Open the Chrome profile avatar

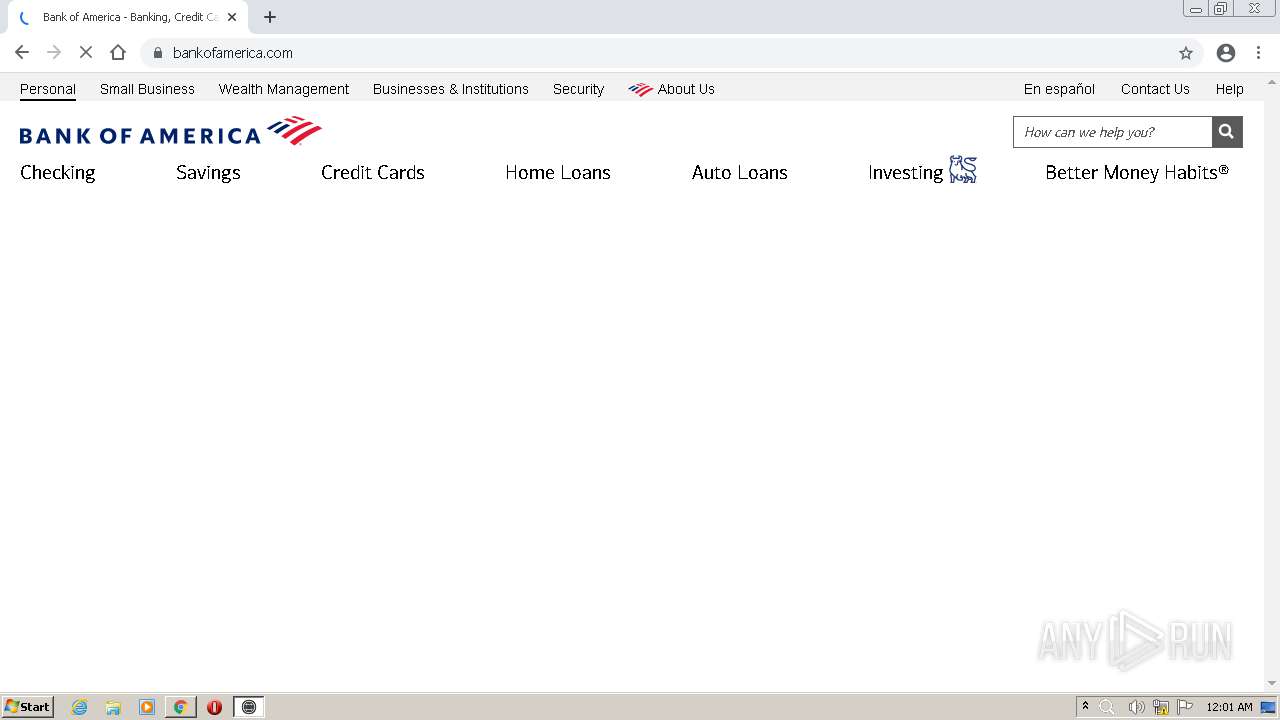[1226, 53]
